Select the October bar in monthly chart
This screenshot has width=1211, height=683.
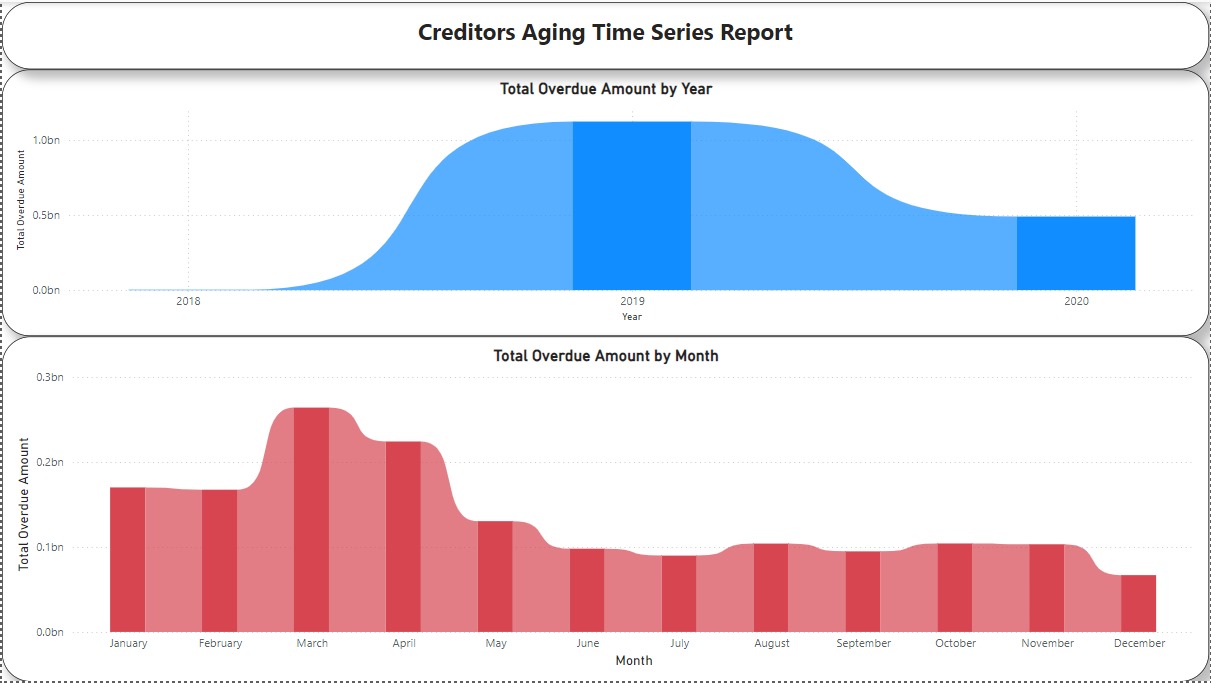pos(955,587)
